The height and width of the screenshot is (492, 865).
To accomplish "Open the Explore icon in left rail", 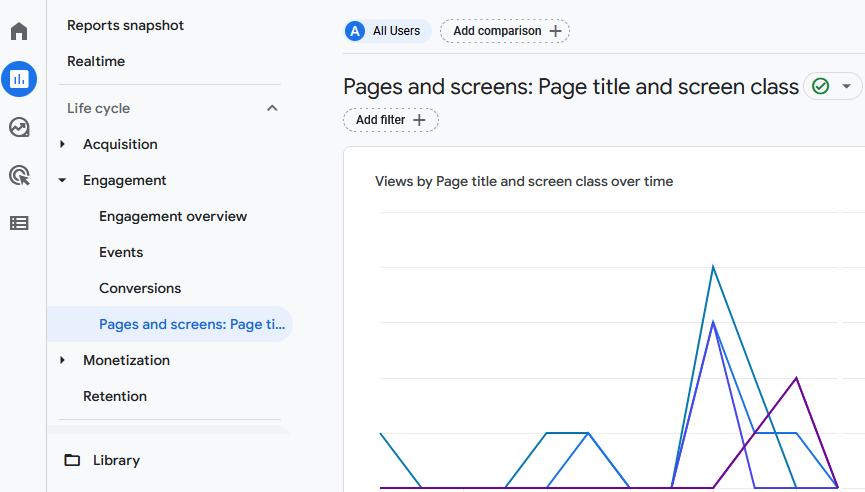I will click(19, 127).
